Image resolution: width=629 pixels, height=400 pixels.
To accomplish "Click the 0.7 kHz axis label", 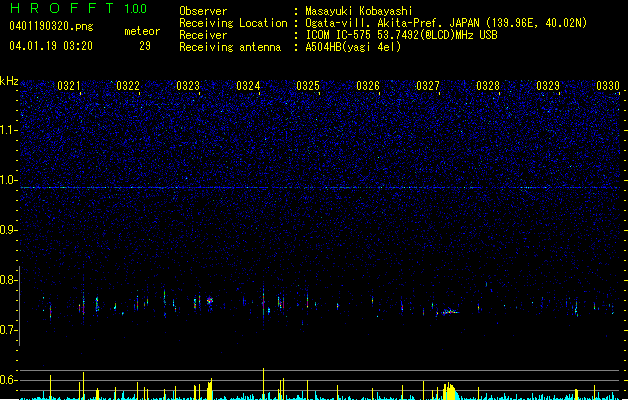I will coord(9,330).
